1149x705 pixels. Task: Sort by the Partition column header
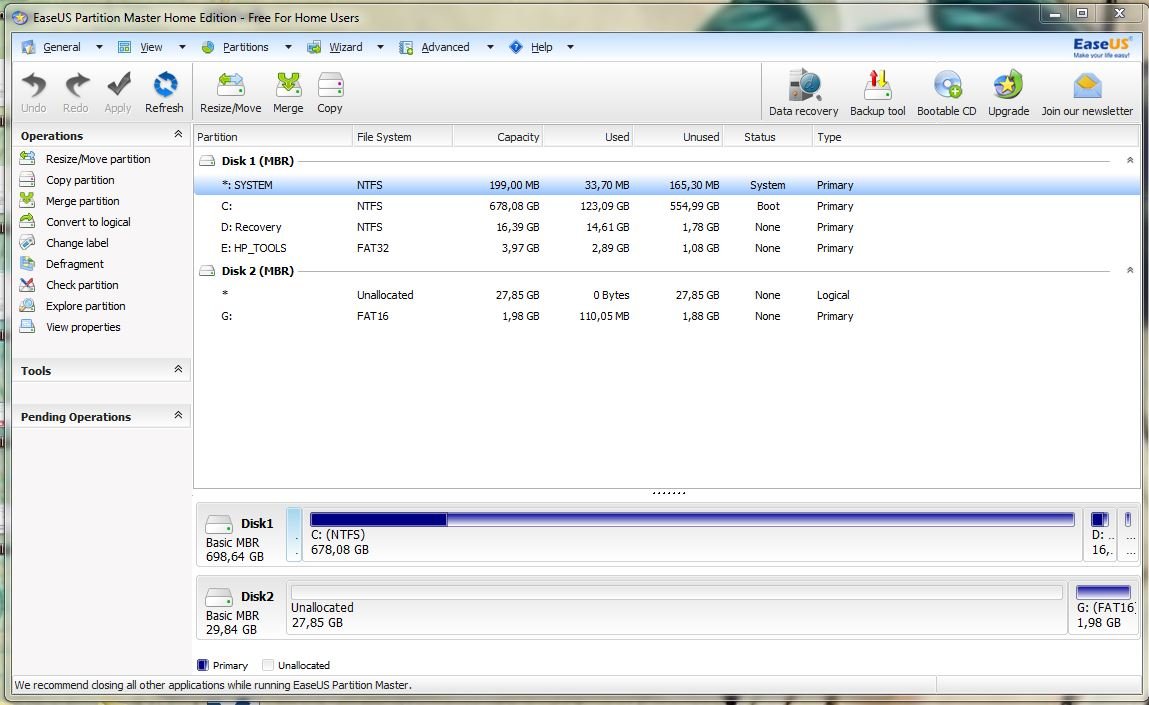(273, 137)
